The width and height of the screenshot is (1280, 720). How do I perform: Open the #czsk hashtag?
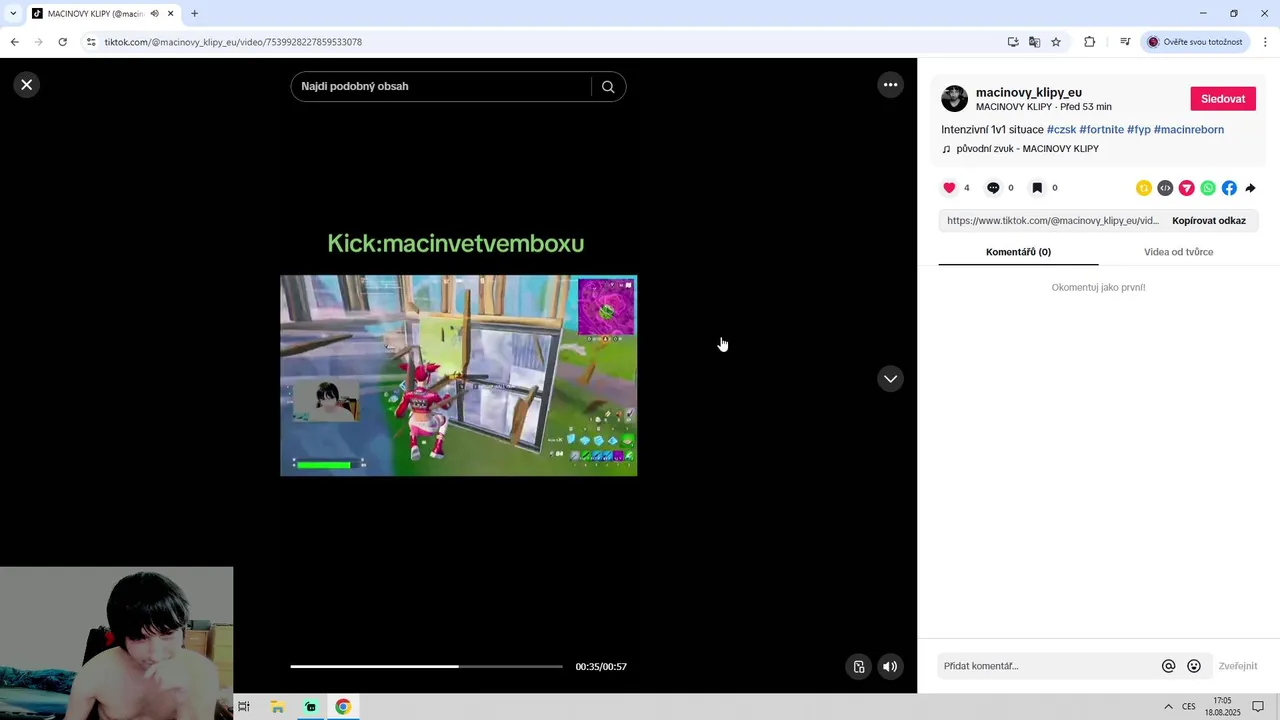pyautogui.click(x=1061, y=130)
